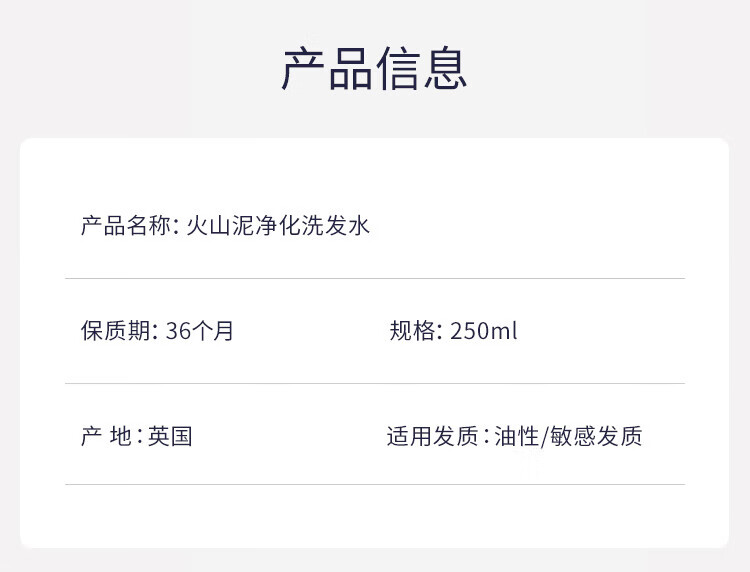The image size is (750, 572).
Task: Click divider line below 产地 row
Action: (x=375, y=484)
